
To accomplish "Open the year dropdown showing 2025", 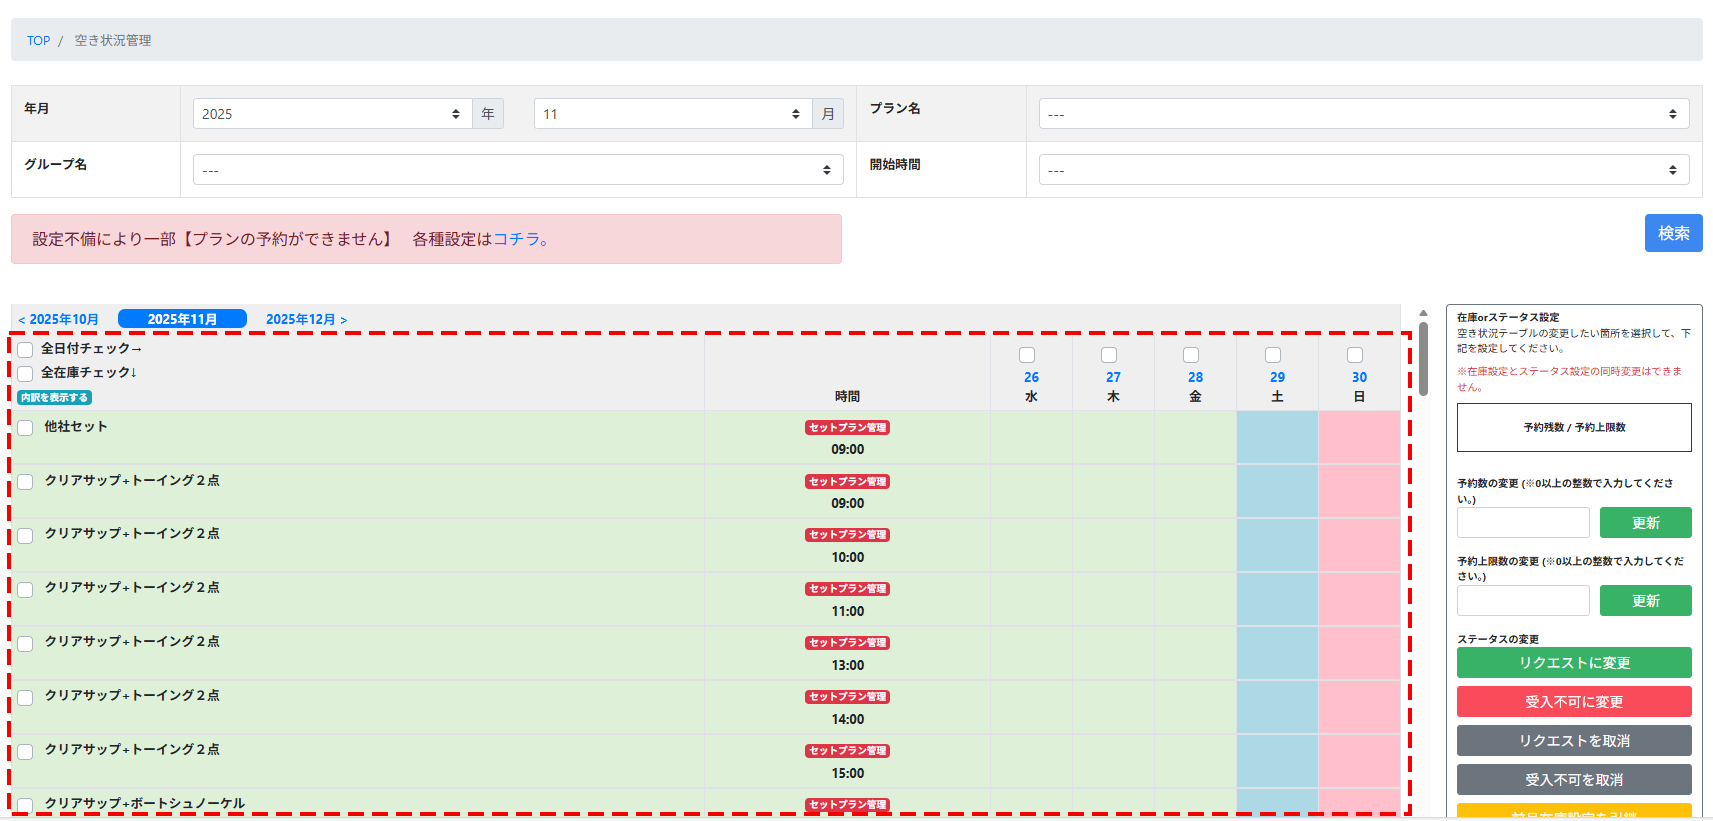I will [x=332, y=114].
